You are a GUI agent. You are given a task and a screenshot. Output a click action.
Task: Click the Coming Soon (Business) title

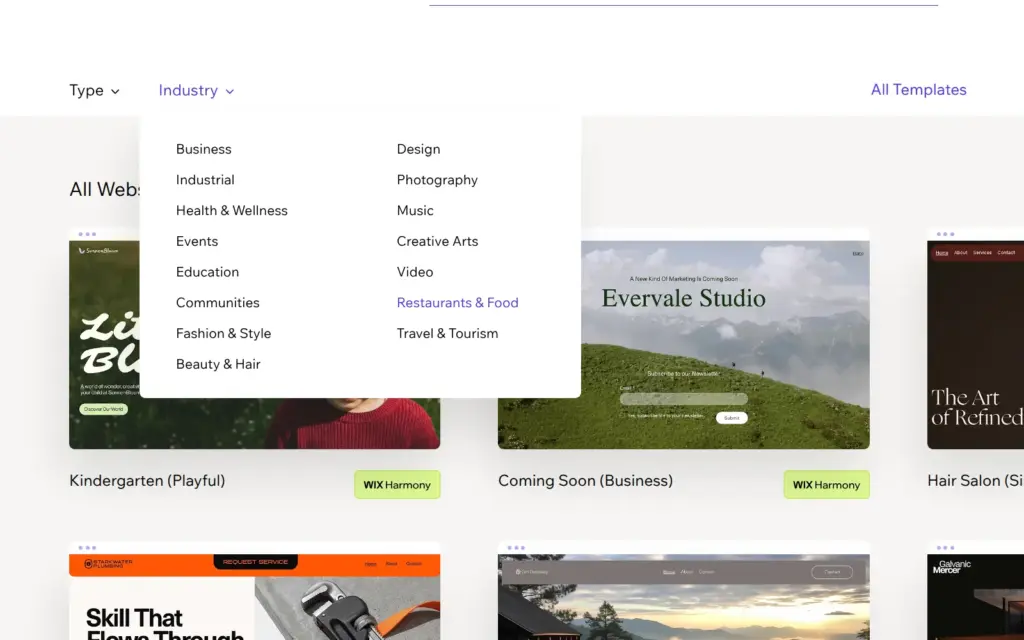[x=585, y=481]
